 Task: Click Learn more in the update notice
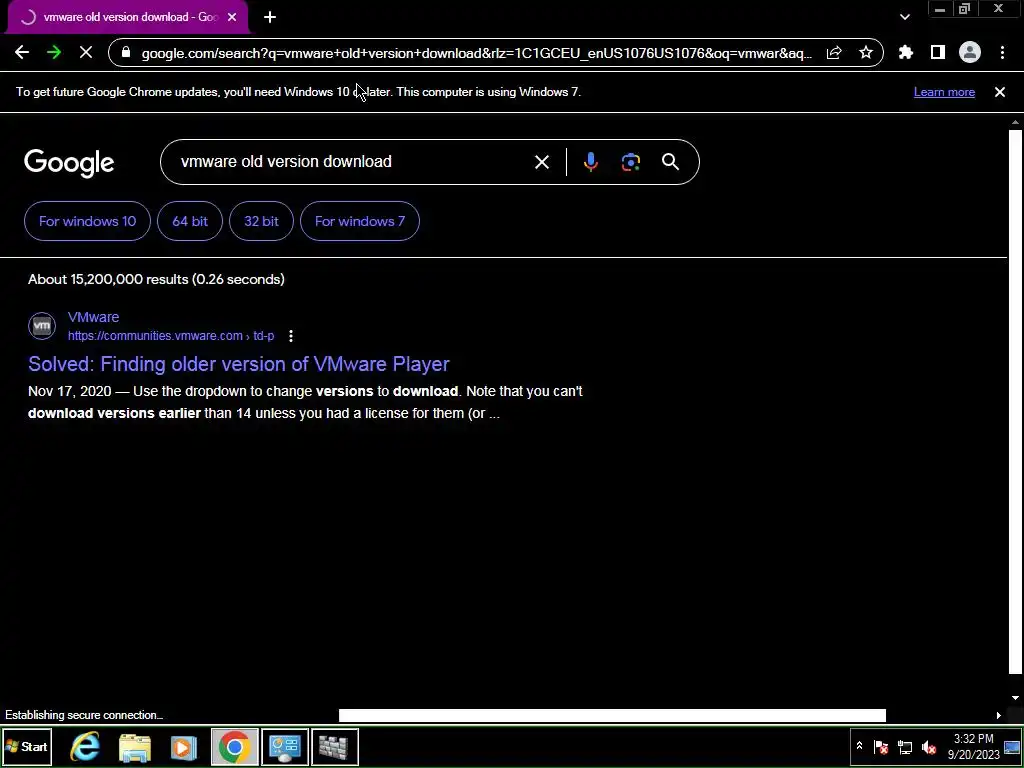944,92
